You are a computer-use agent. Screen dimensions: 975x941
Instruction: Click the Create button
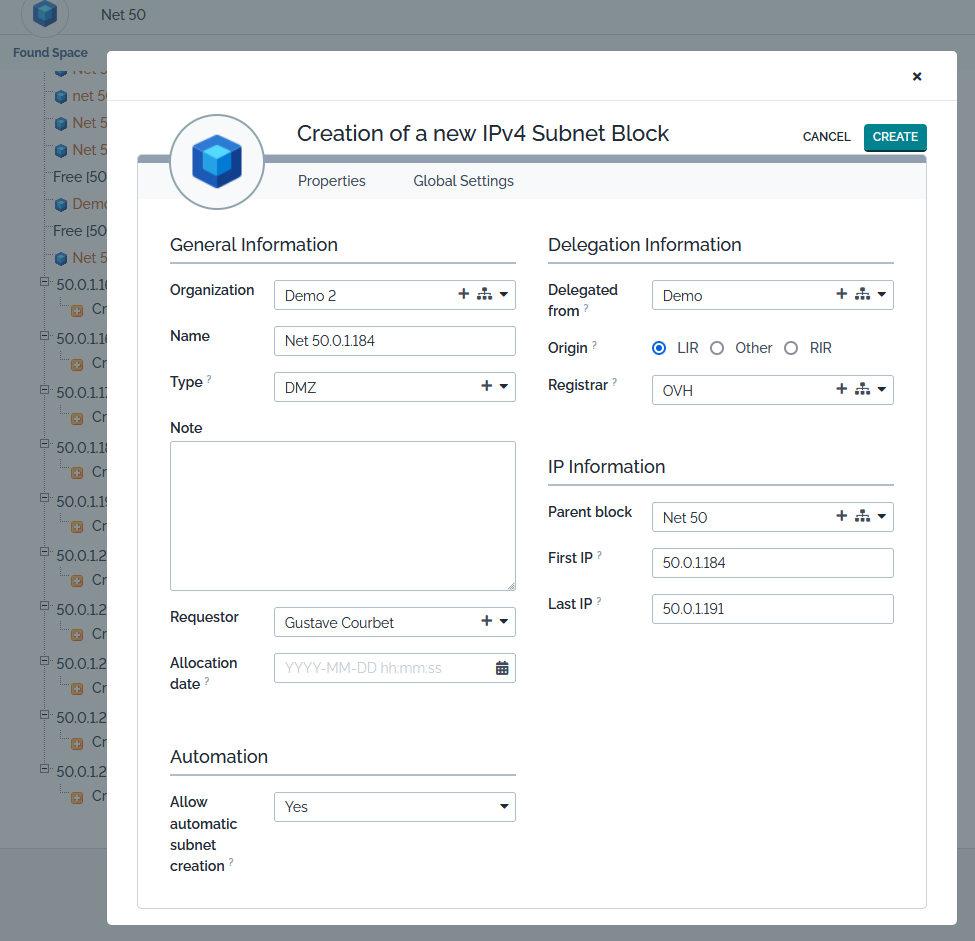[895, 137]
